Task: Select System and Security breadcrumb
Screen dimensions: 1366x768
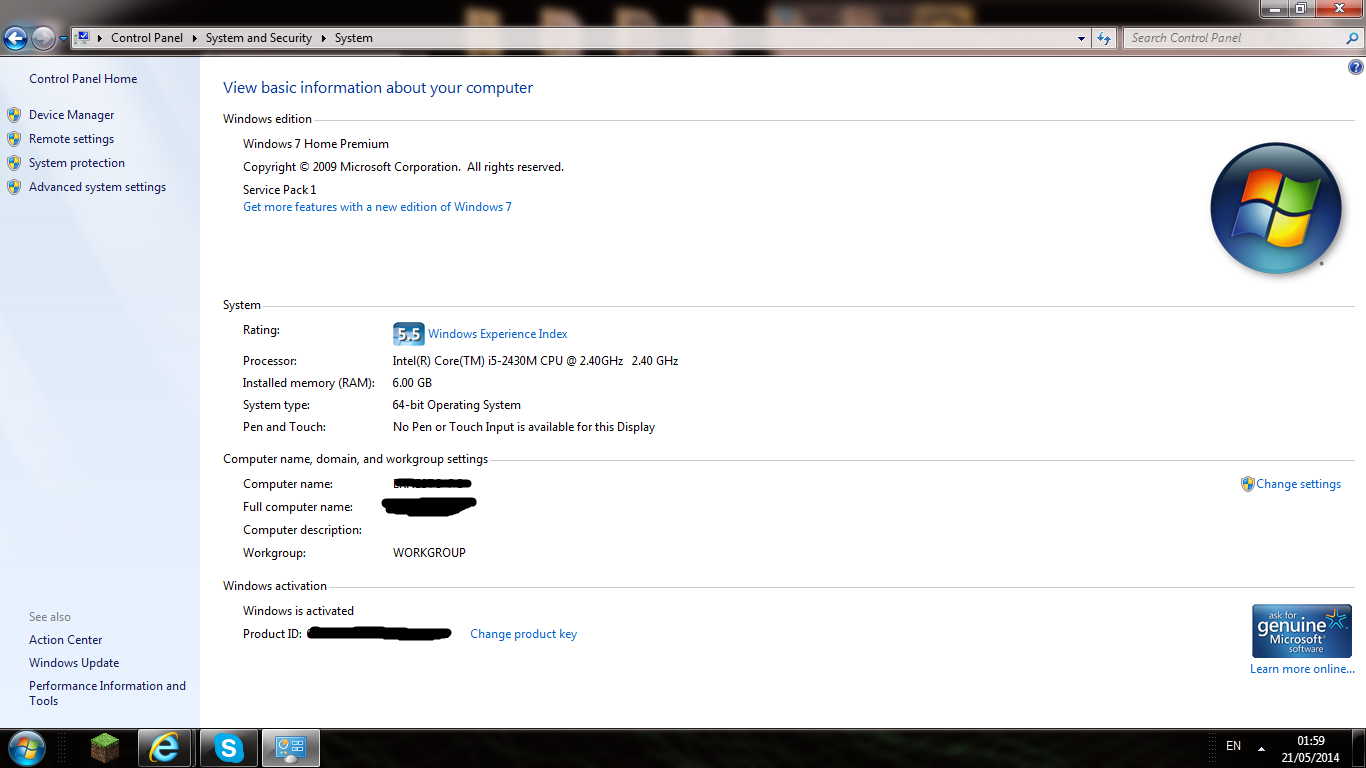Action: pos(259,38)
